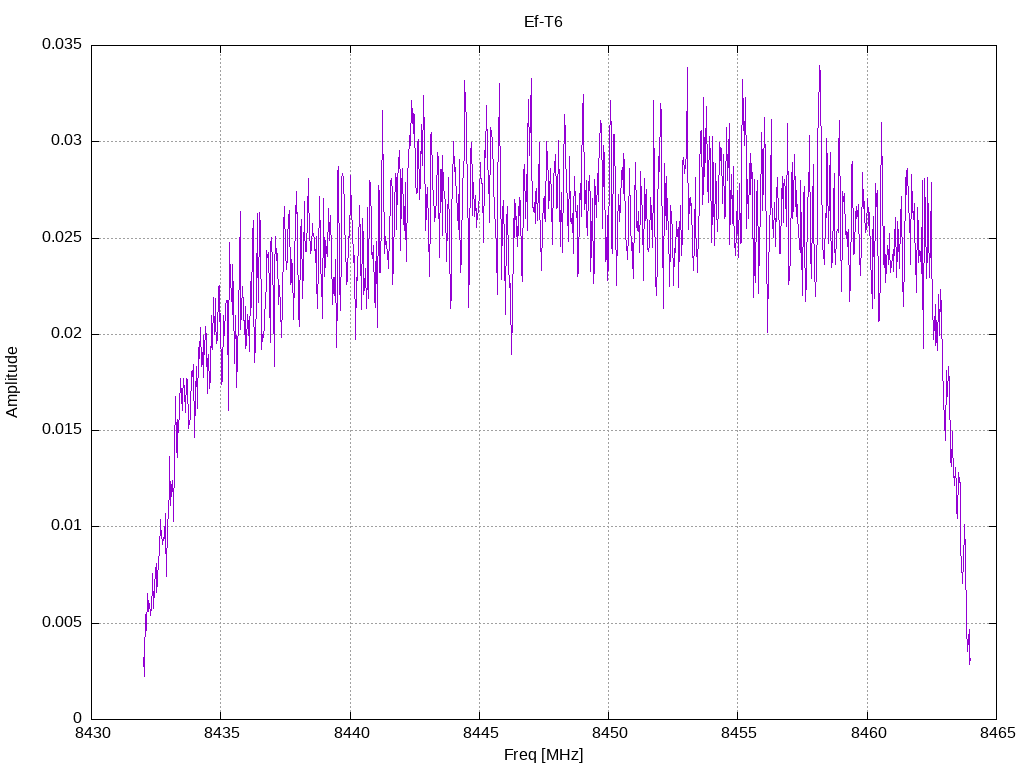Click x-axis tick label 8435
This screenshot has height=768, width=1024.
222,733
